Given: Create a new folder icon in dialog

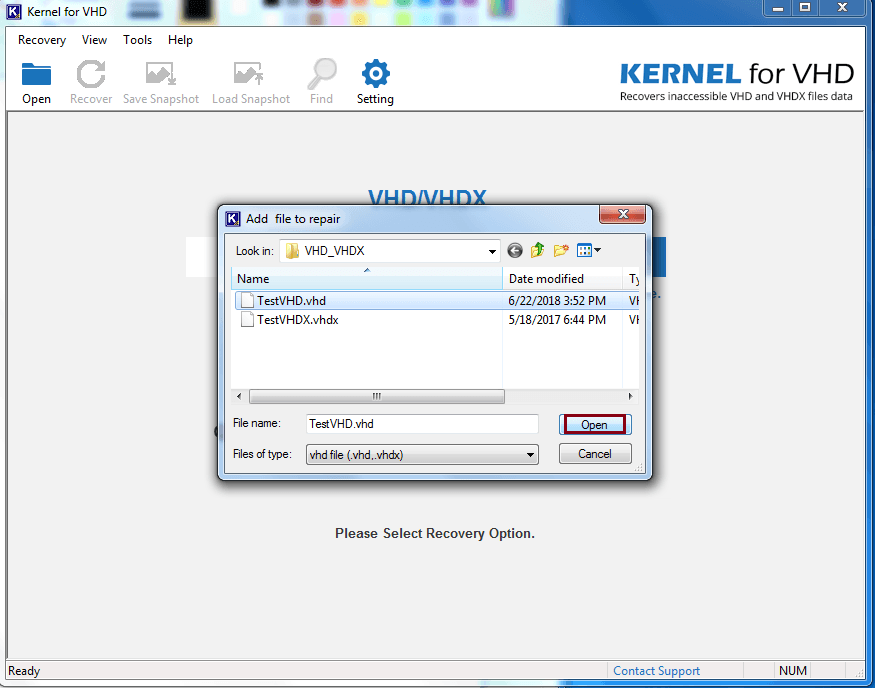Looking at the screenshot, I should pyautogui.click(x=561, y=250).
